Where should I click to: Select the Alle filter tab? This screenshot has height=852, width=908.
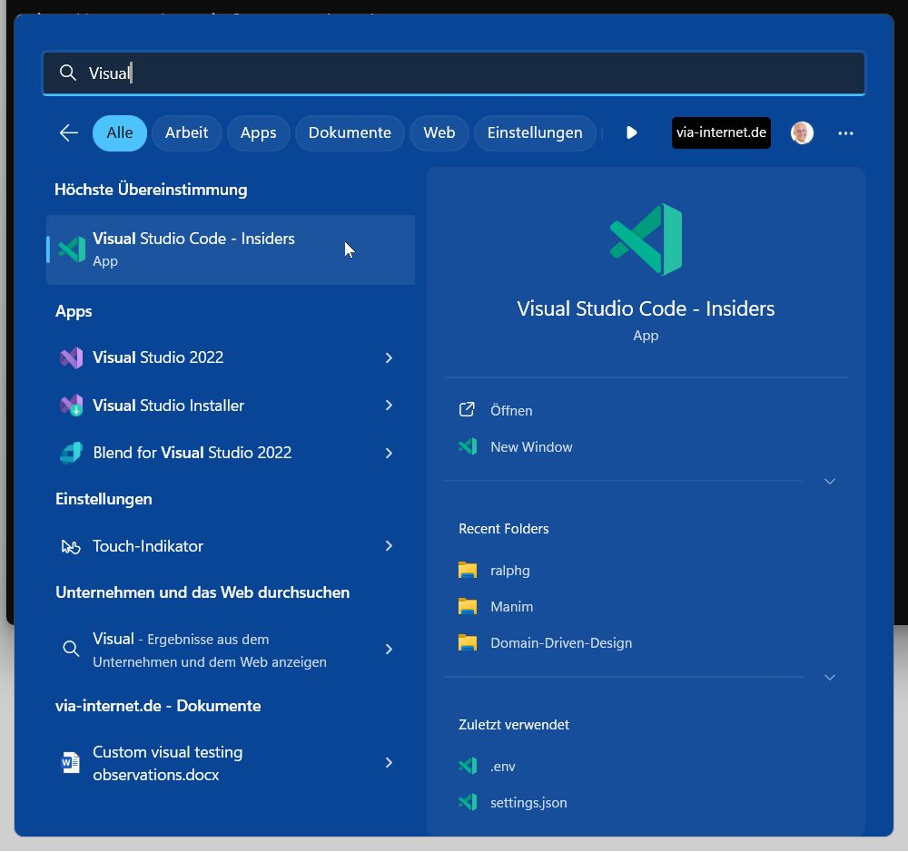120,133
